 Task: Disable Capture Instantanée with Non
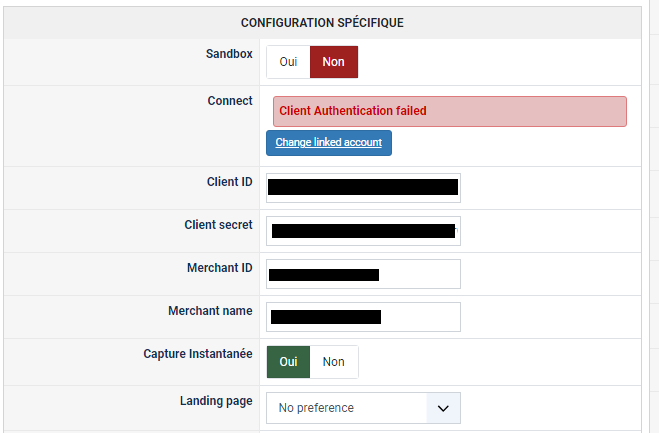coord(334,362)
